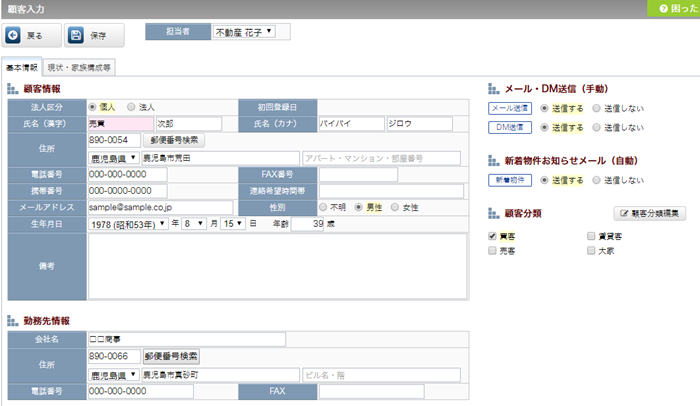This screenshot has height=406, width=700.
Task: Open the 担当者 dropdown
Action: pos(244,32)
